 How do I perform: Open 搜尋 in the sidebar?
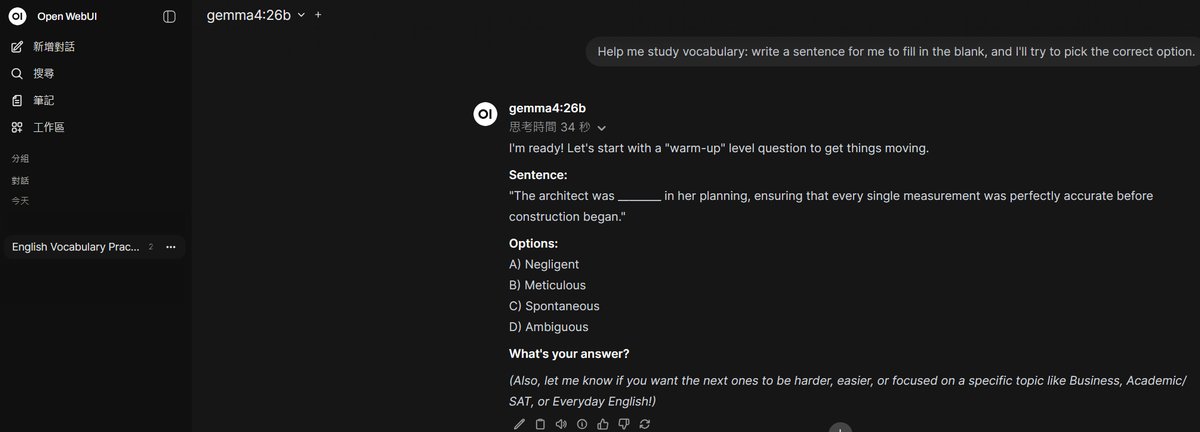click(x=43, y=74)
